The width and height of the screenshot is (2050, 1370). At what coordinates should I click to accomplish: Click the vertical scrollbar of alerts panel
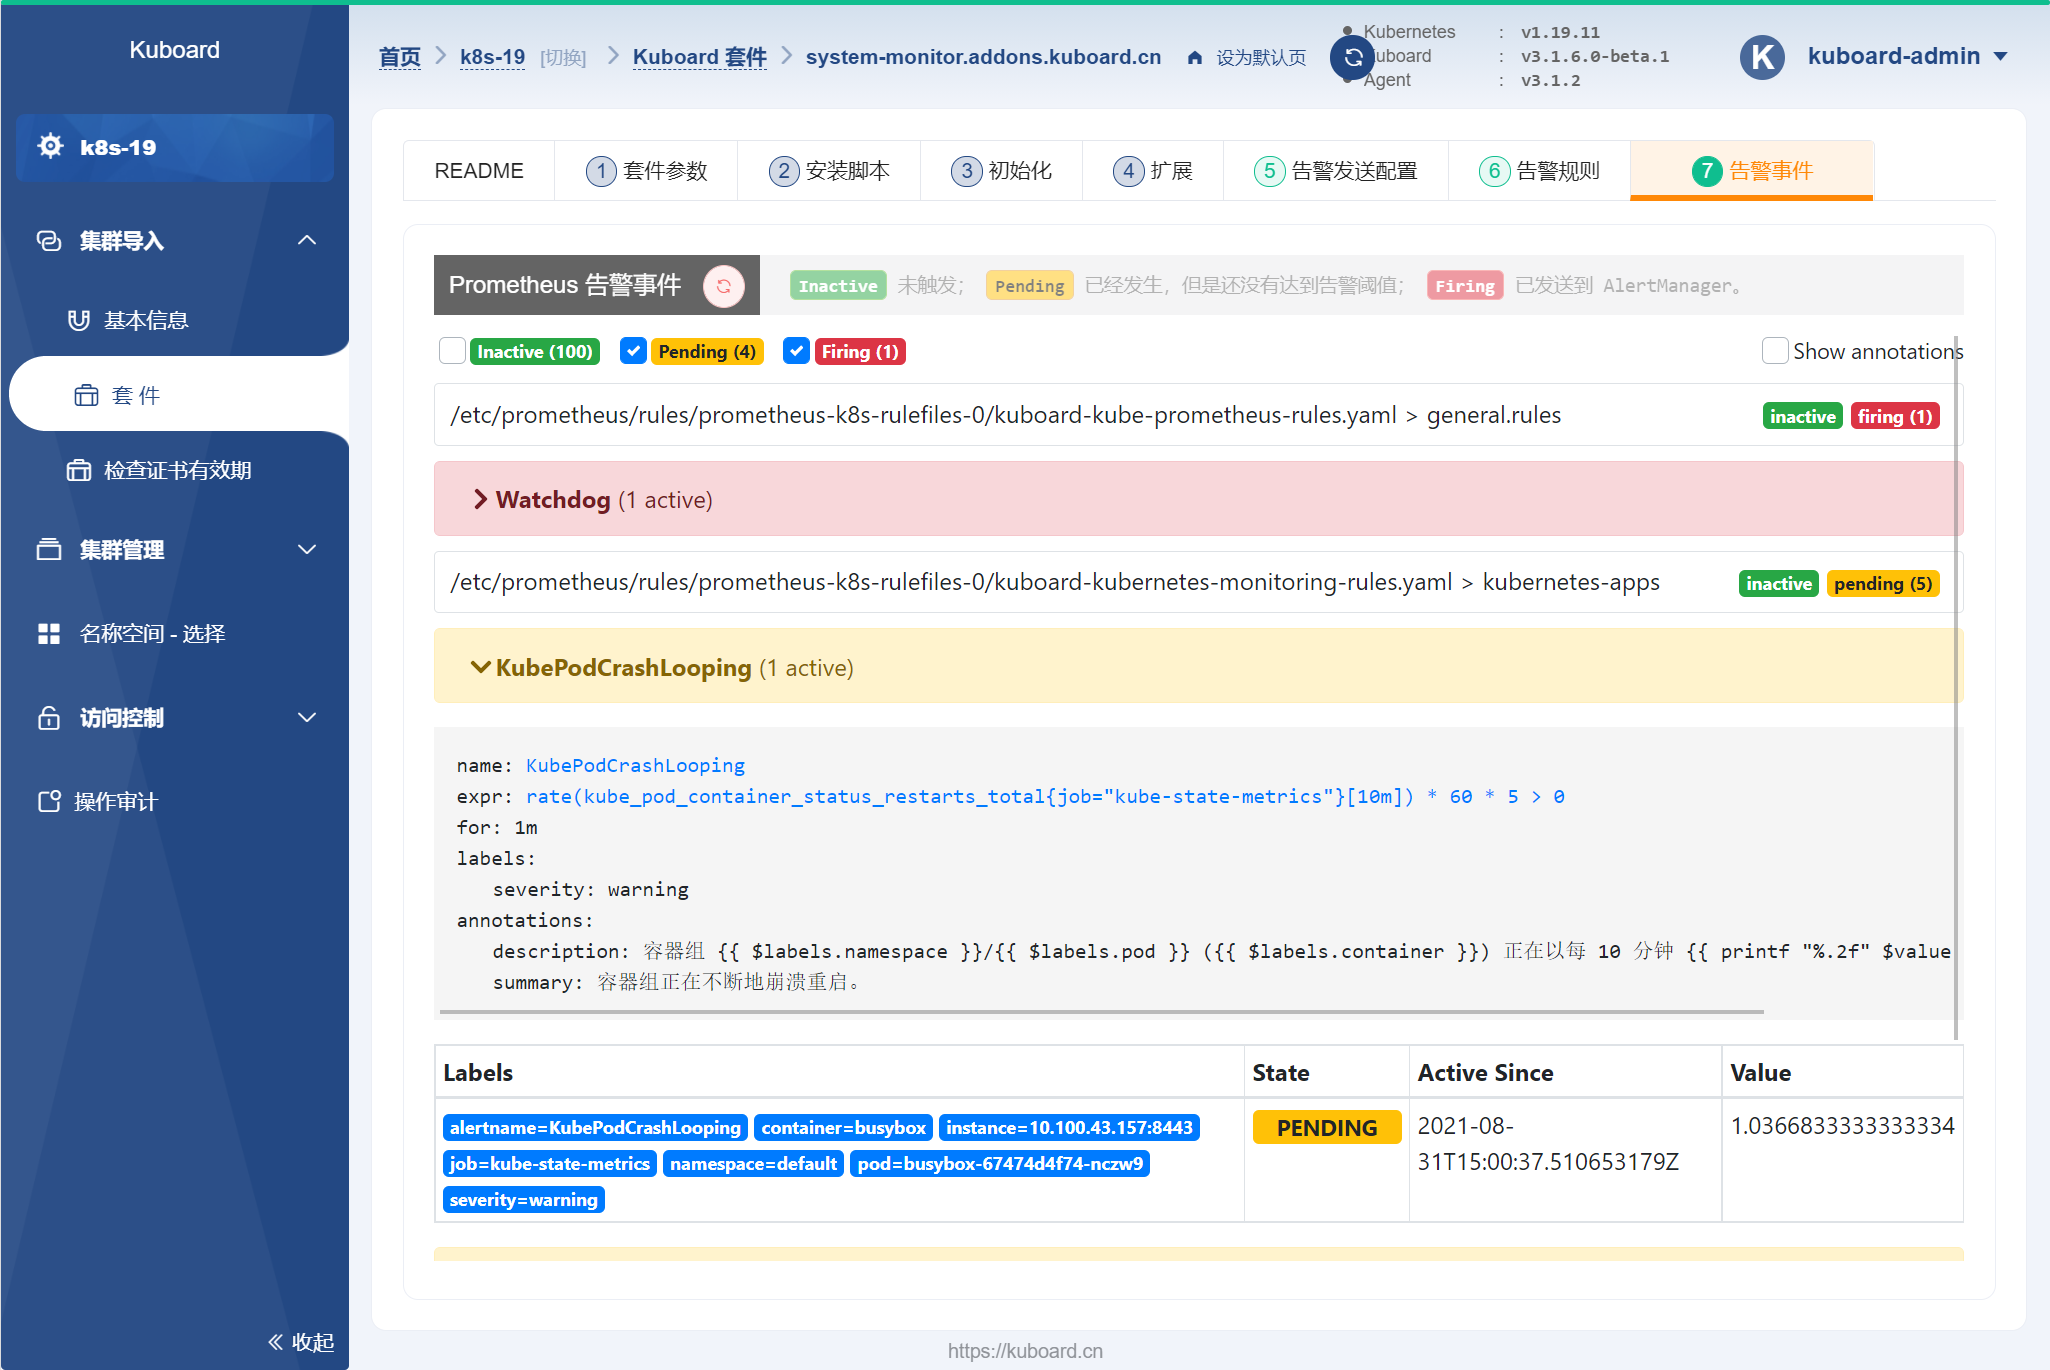(1956, 690)
